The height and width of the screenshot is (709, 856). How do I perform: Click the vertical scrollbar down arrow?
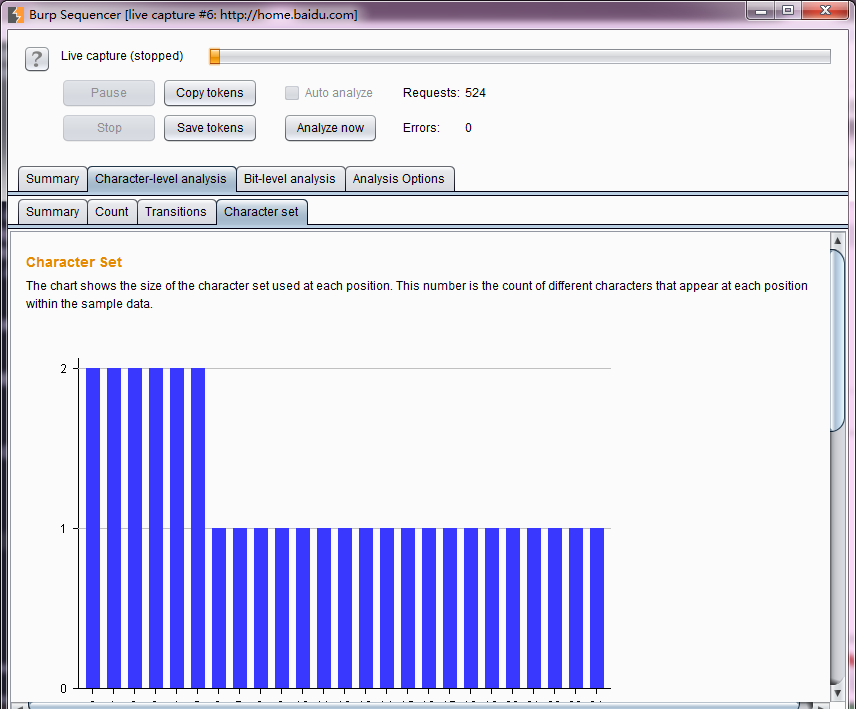[x=838, y=692]
